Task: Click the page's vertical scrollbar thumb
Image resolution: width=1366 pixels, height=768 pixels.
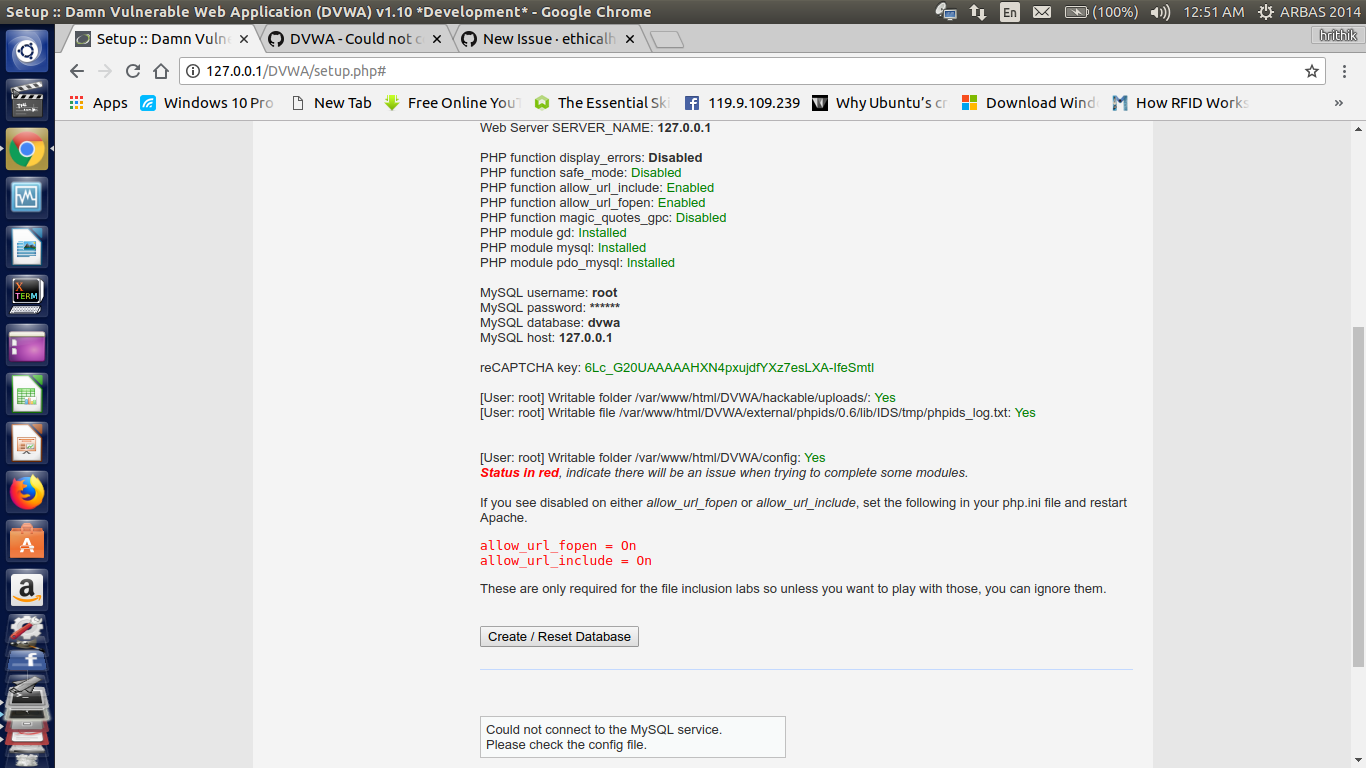Action: pyautogui.click(x=1358, y=496)
